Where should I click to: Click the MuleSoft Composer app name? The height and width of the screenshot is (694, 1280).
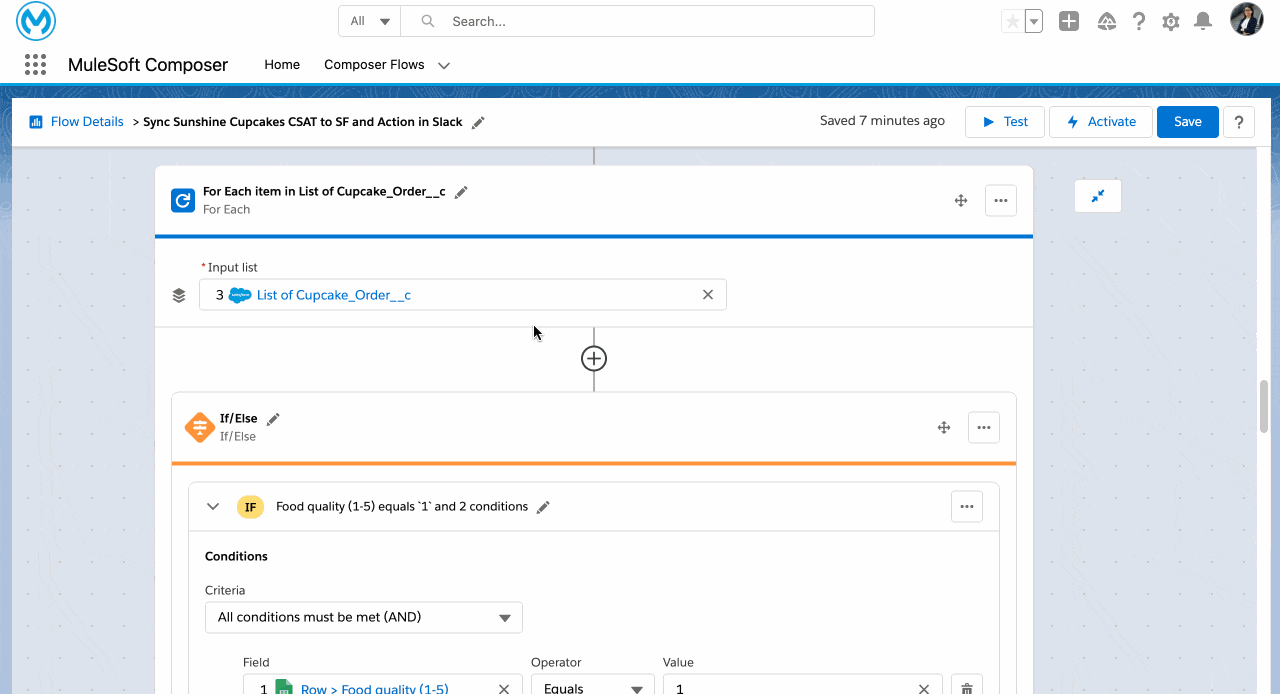click(x=148, y=65)
